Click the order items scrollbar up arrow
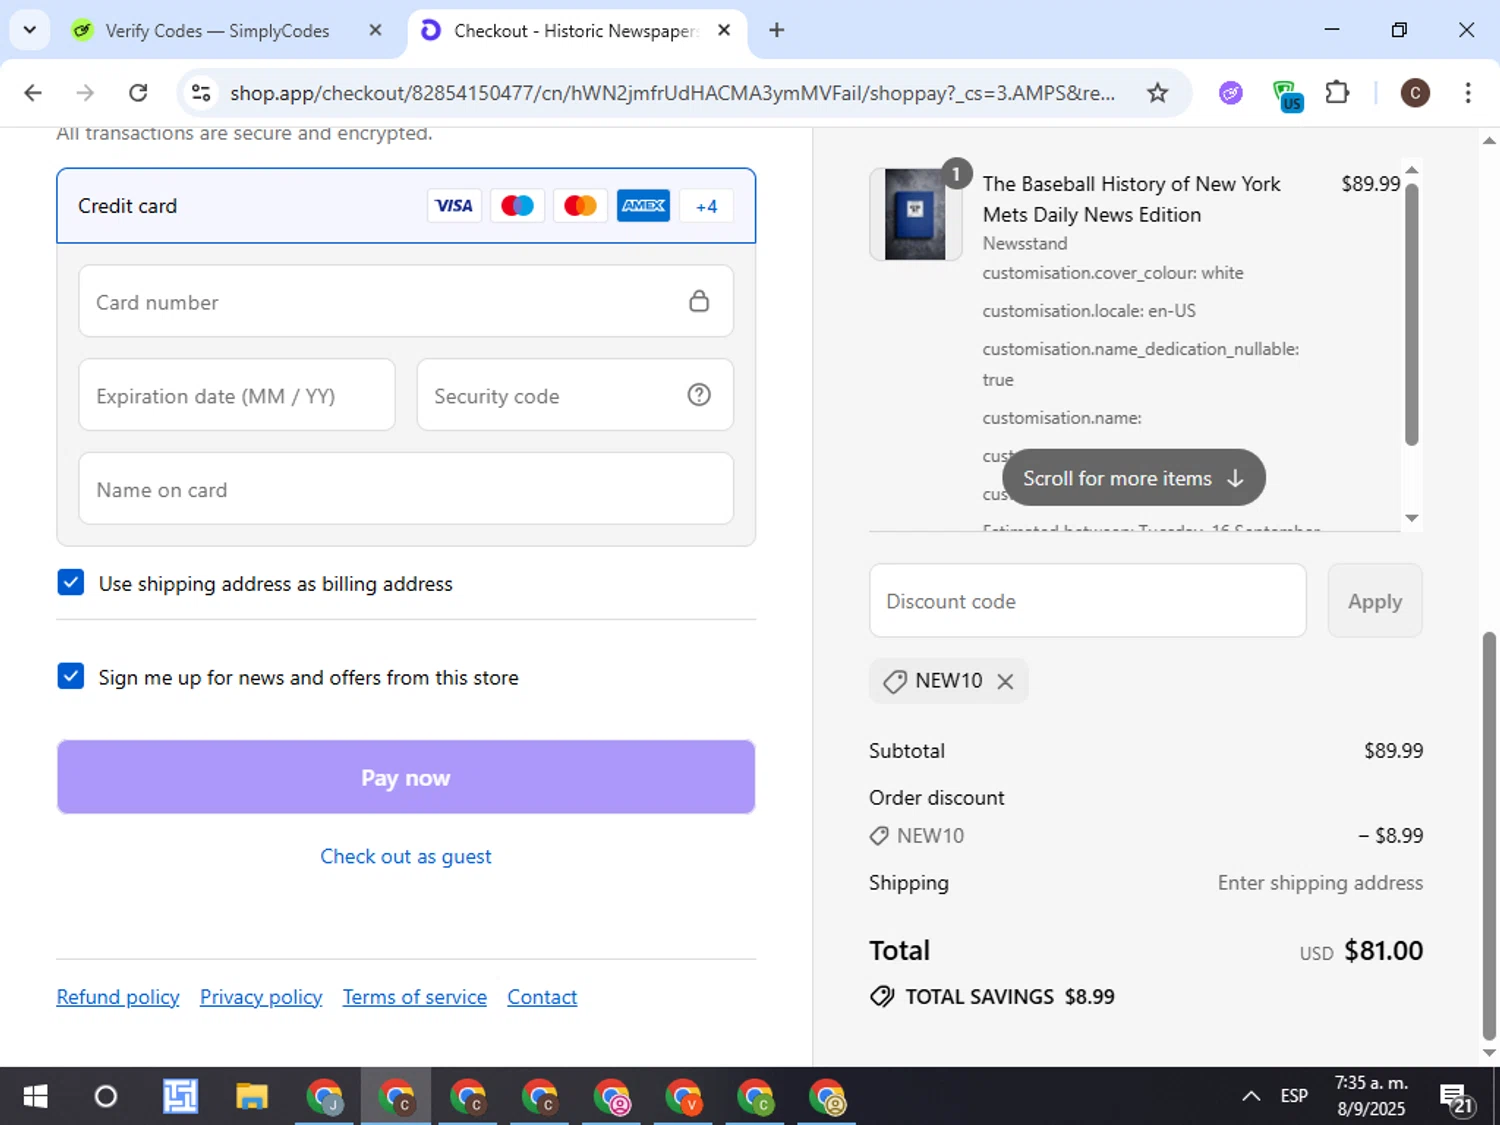The image size is (1500, 1125). tap(1412, 169)
